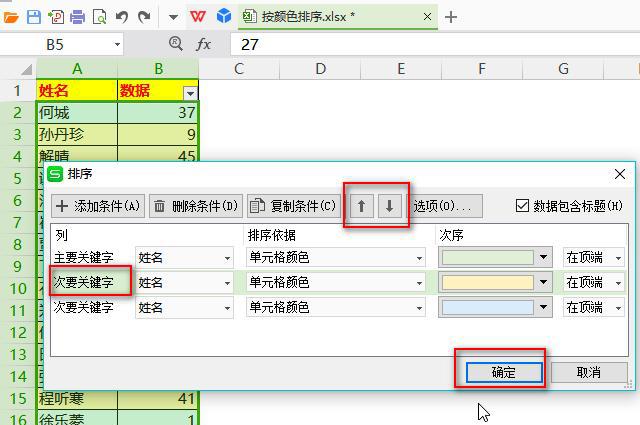The image size is (640, 425).
Task: Select 主要关键字 row label
Action: tap(84, 258)
